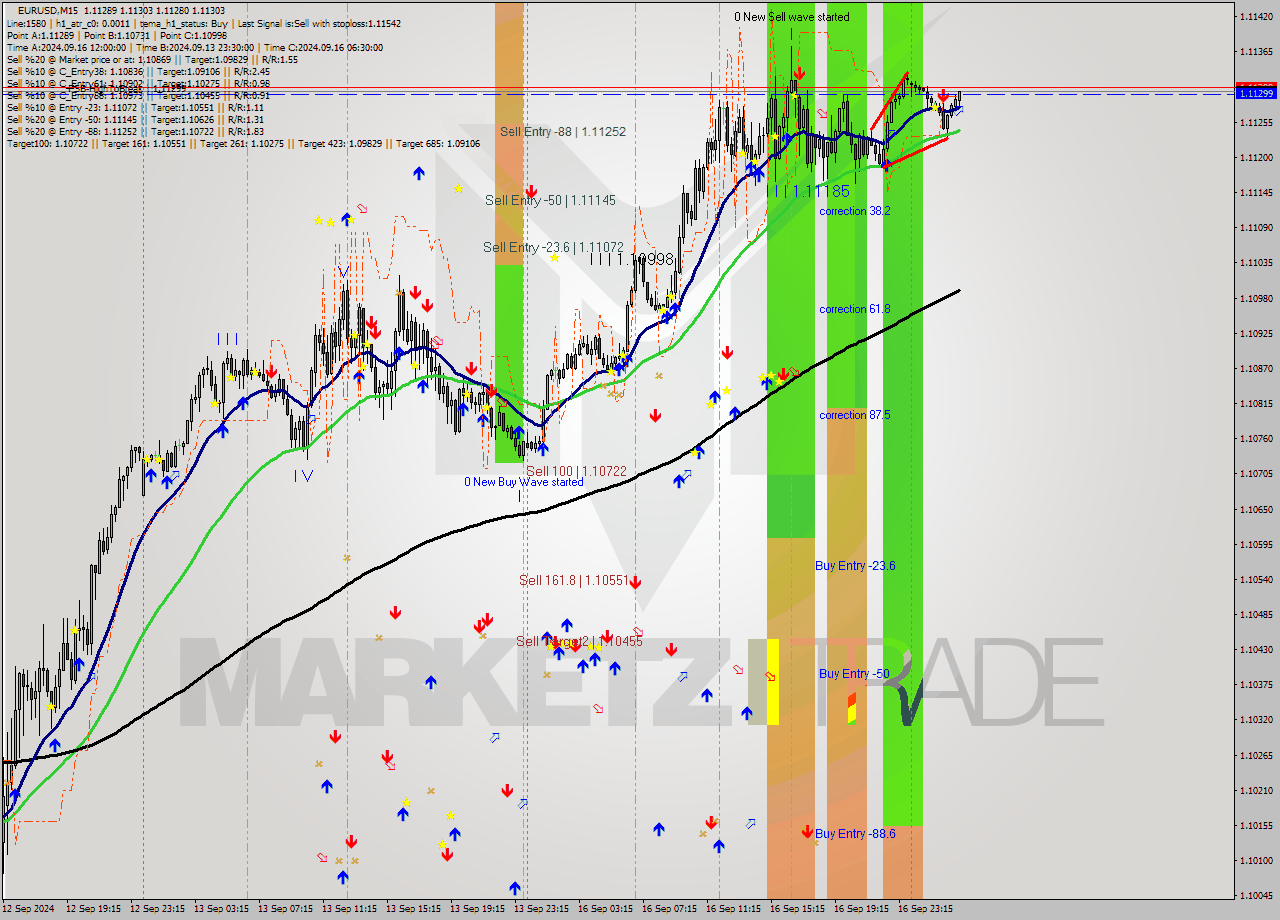This screenshot has width=1280, height=920.
Task: Click the 'Buy Entry -88.6' label
Action: pos(855,834)
